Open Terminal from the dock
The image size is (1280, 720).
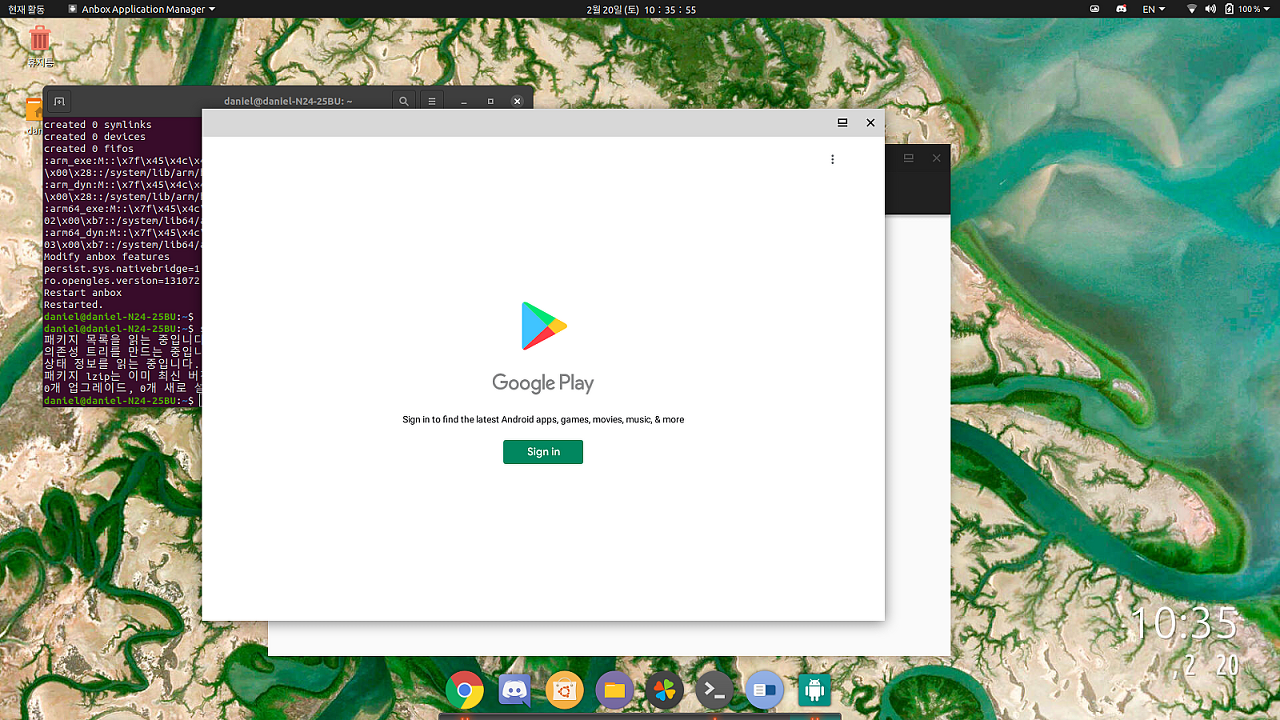[714, 690]
